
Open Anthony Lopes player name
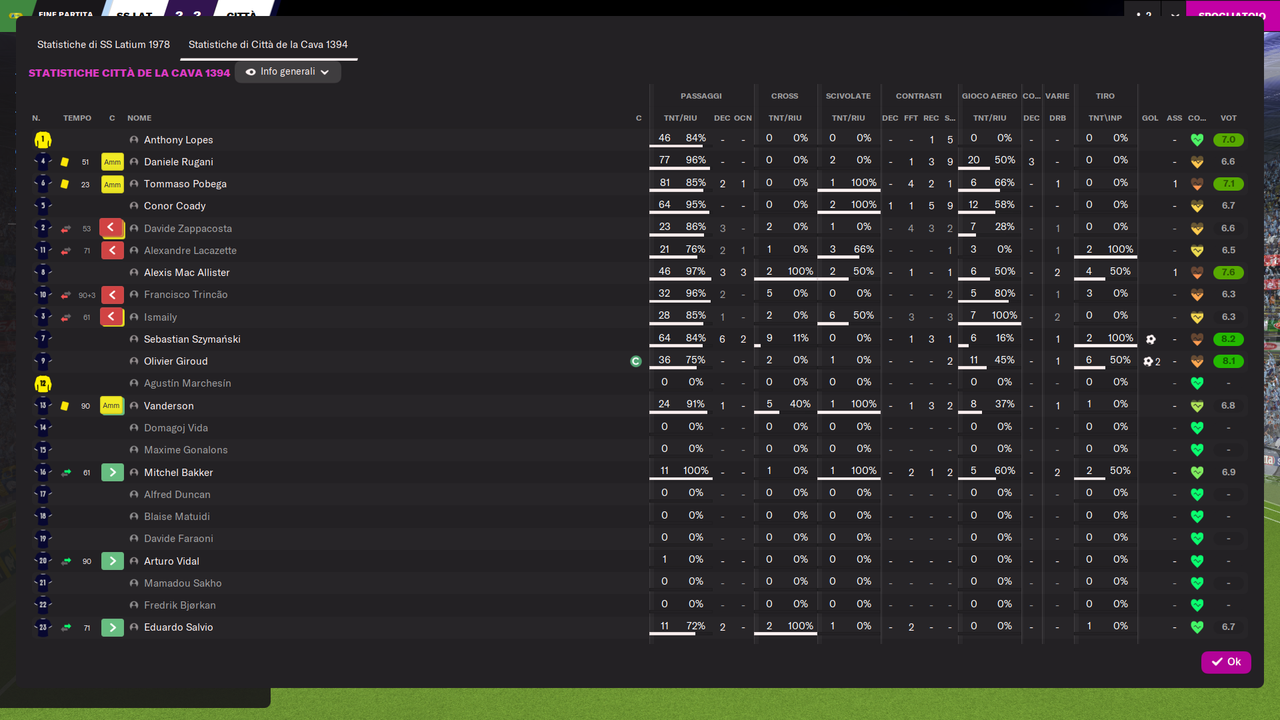coord(178,140)
